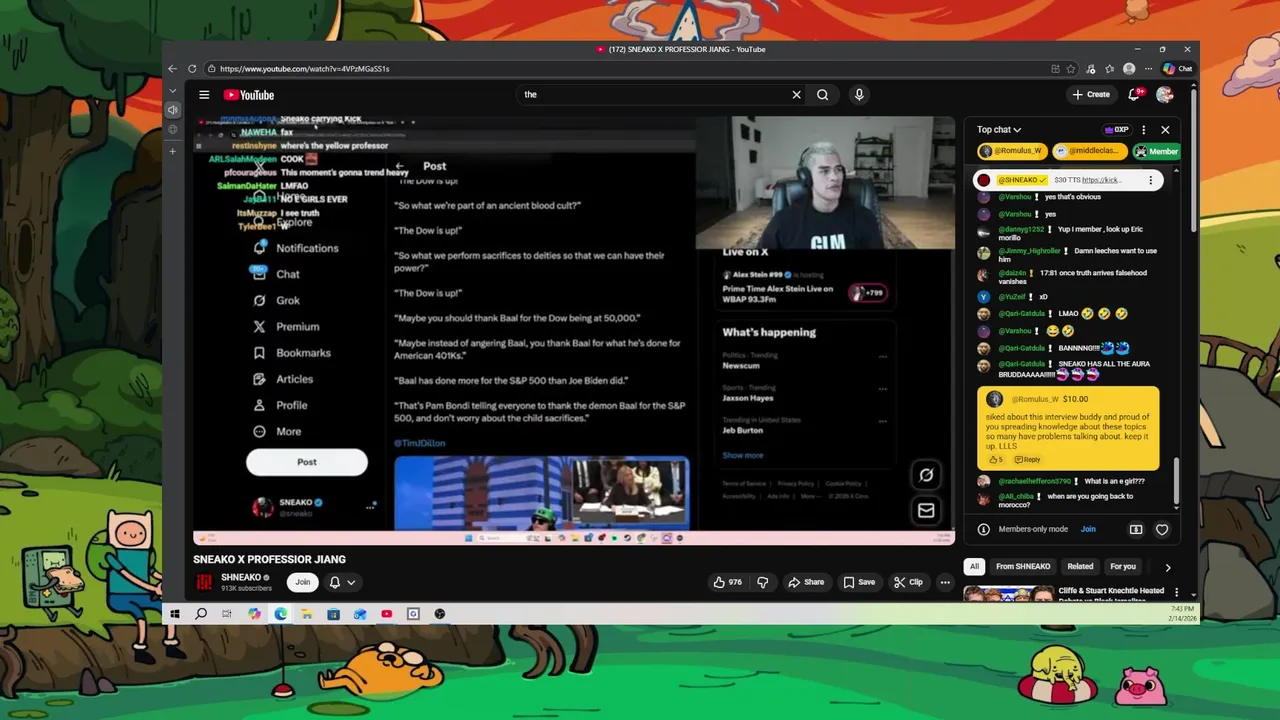Open the Windows Start button
Screen dimensions: 1280x720
tap(175, 614)
